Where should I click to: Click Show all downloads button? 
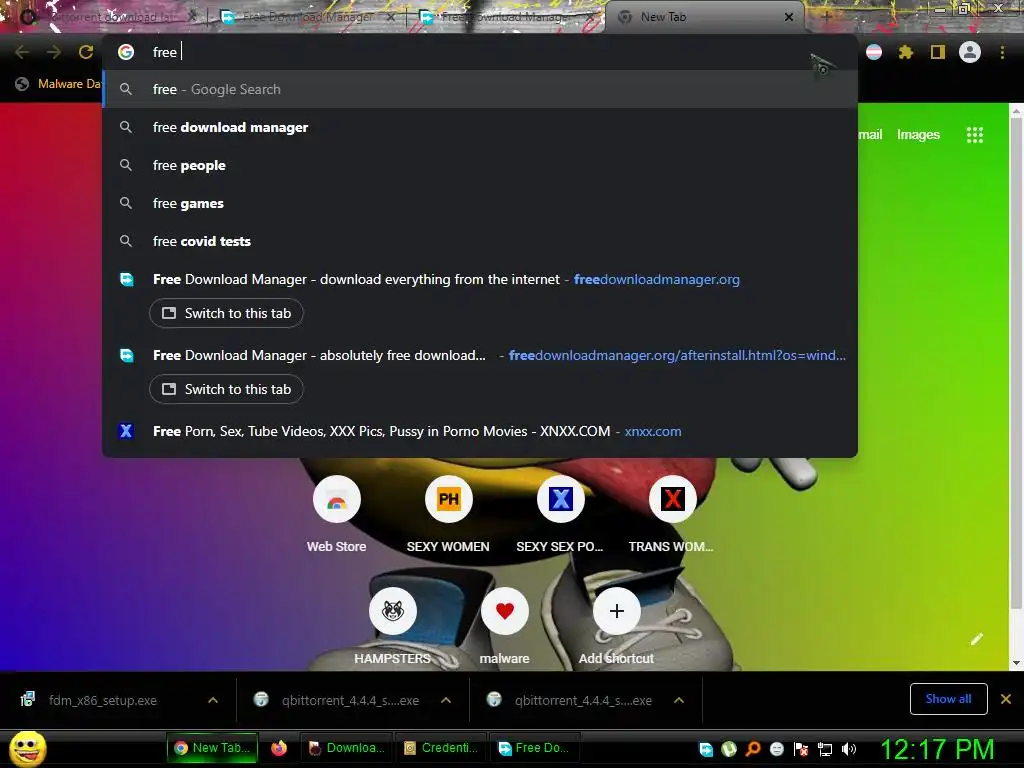[x=948, y=699]
